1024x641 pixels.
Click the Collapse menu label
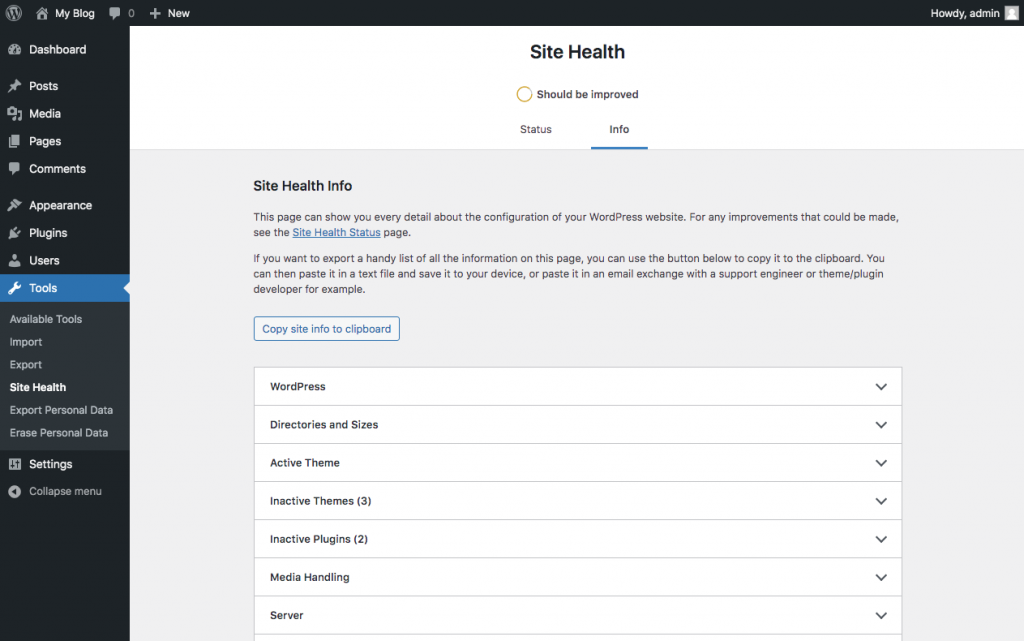tap(65, 492)
